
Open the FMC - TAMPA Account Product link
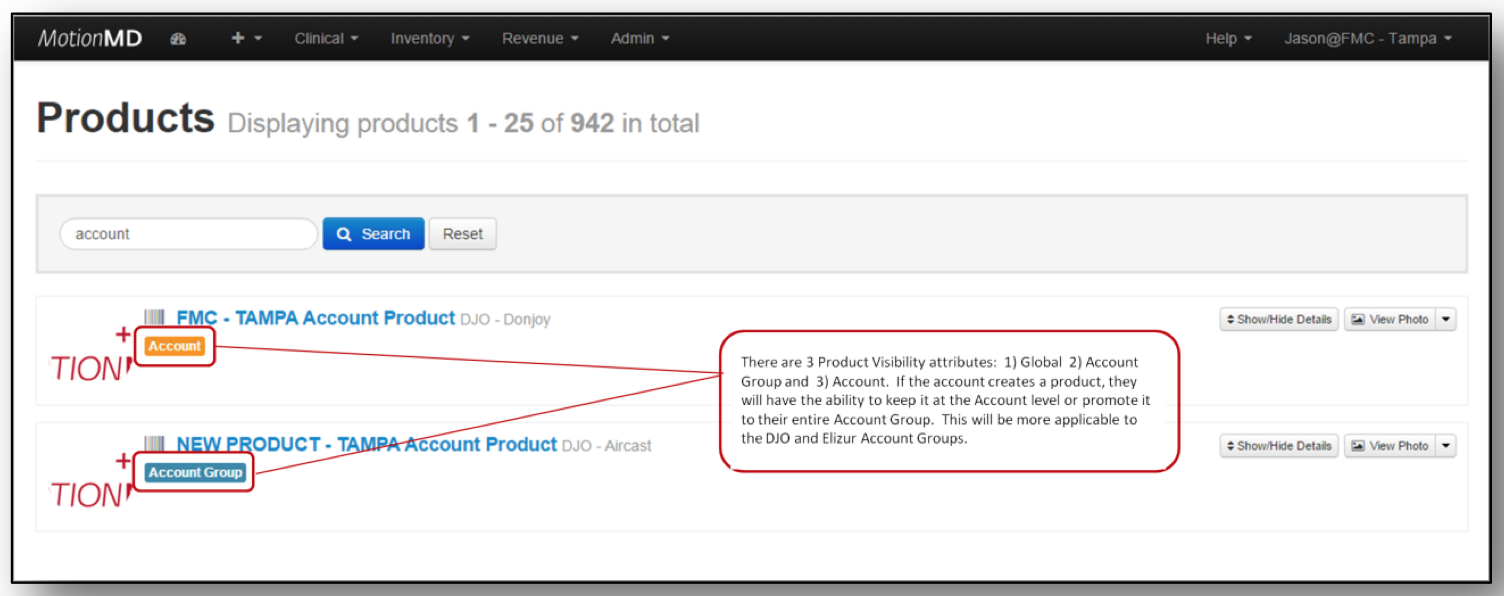click(x=315, y=318)
